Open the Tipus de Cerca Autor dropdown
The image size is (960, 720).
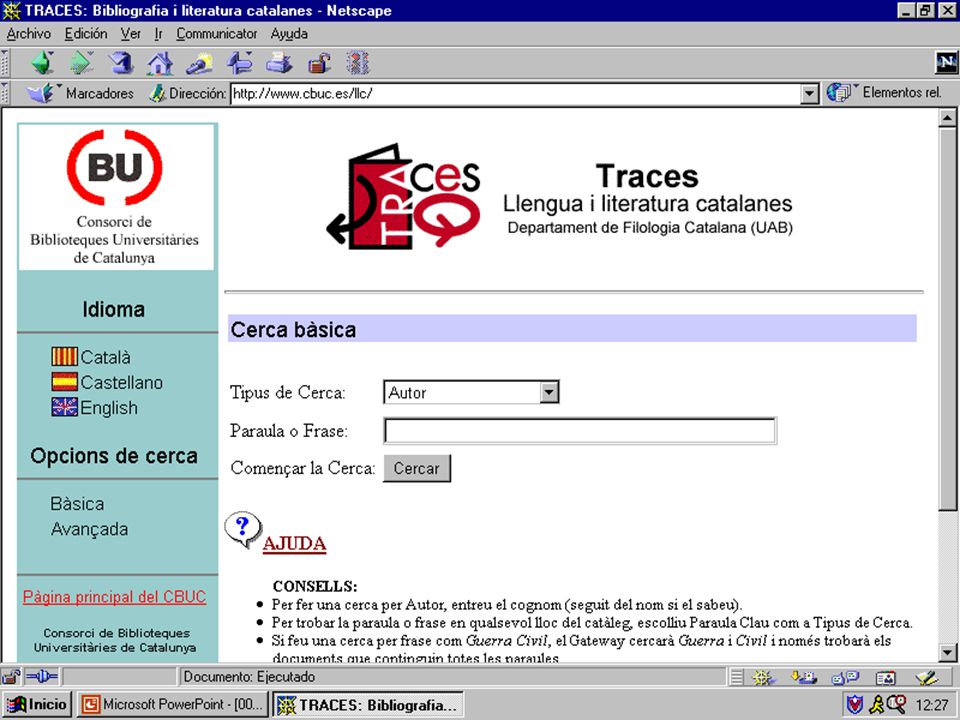[x=471, y=392]
